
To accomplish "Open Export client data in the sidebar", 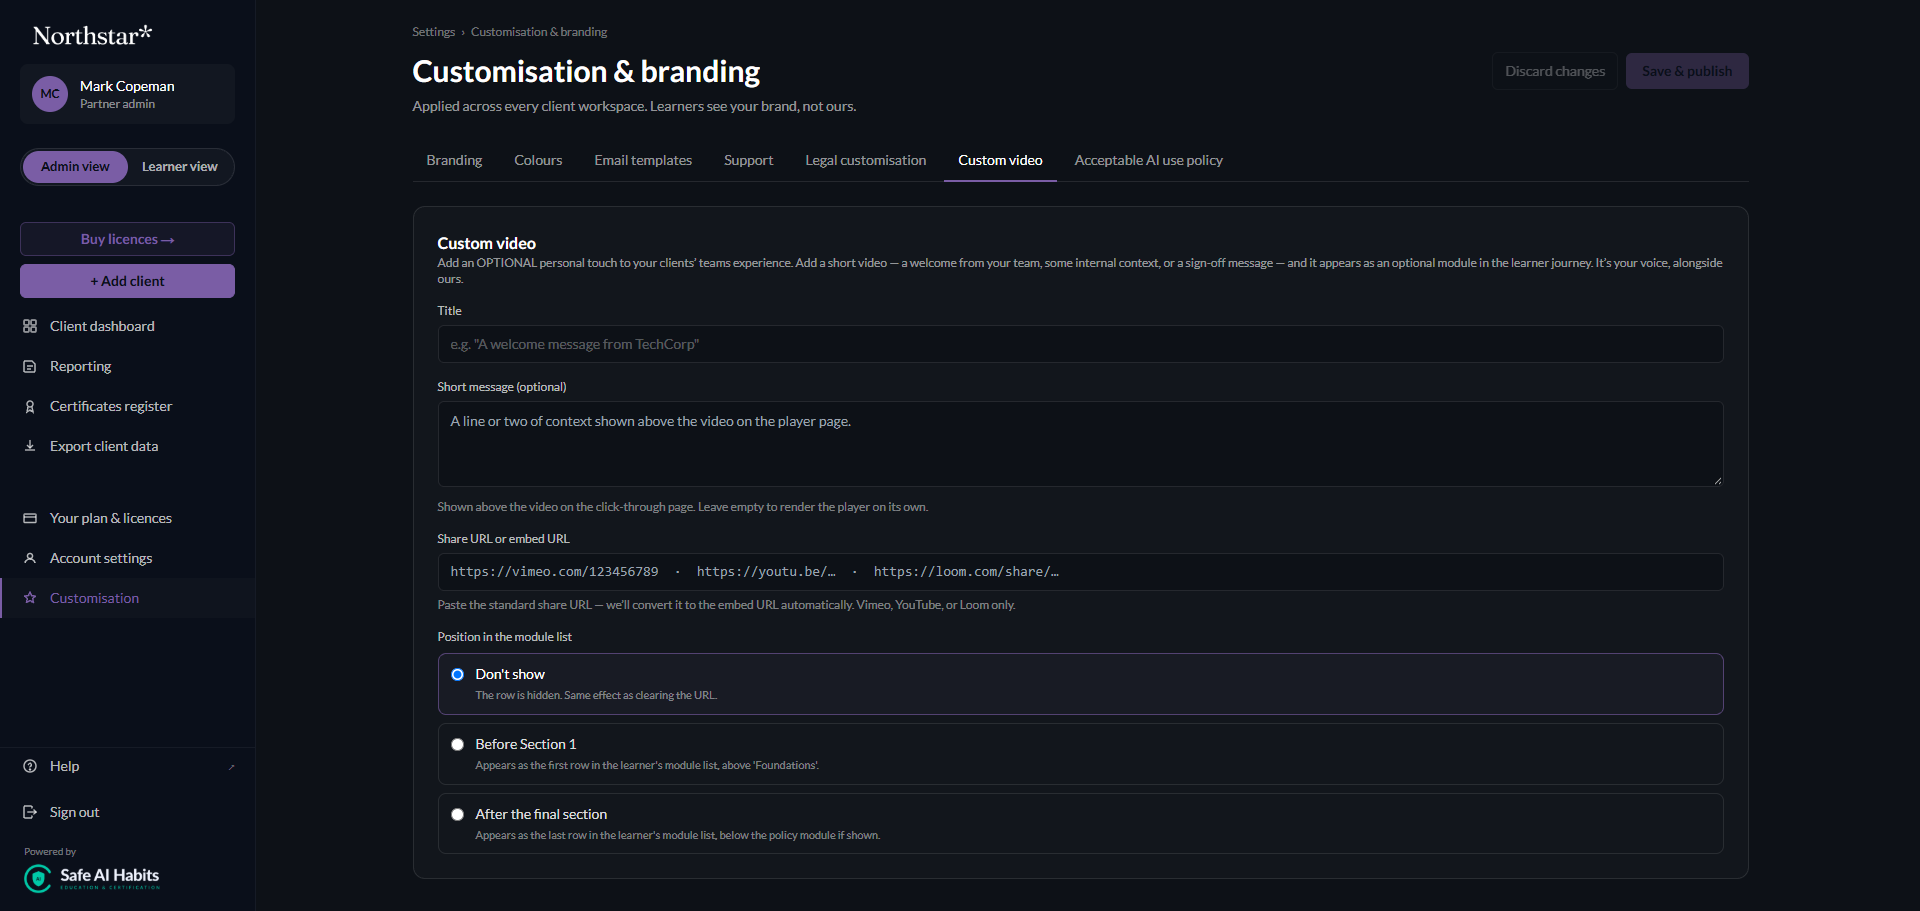I will [x=127, y=446].
